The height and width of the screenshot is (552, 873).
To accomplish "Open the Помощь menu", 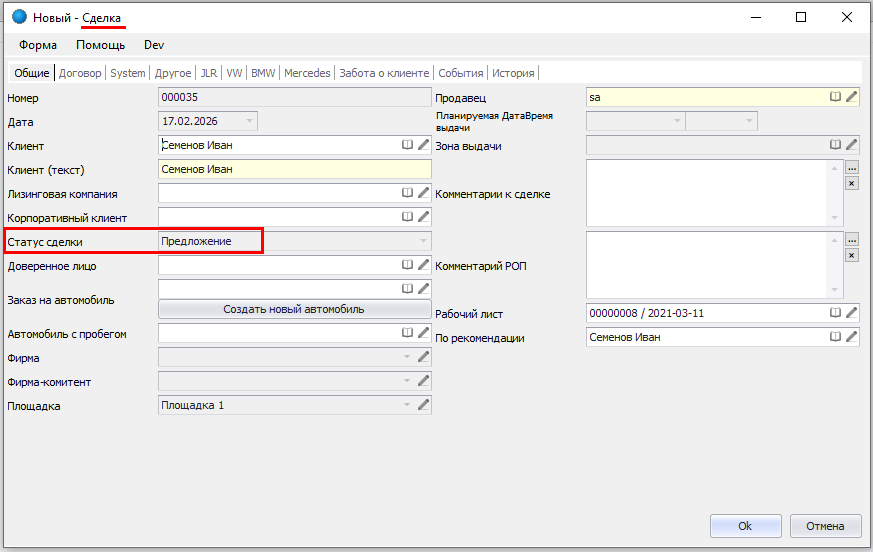I will click(101, 45).
